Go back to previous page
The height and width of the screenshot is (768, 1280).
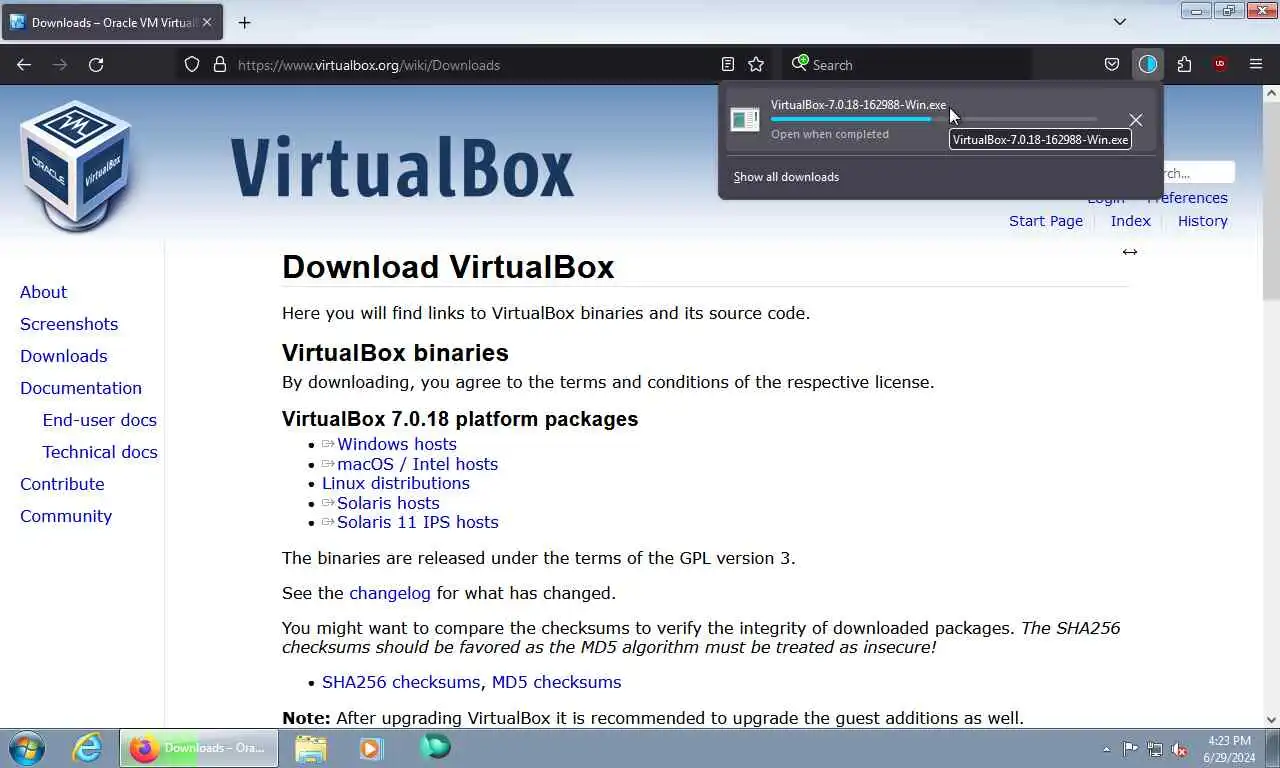coord(24,64)
